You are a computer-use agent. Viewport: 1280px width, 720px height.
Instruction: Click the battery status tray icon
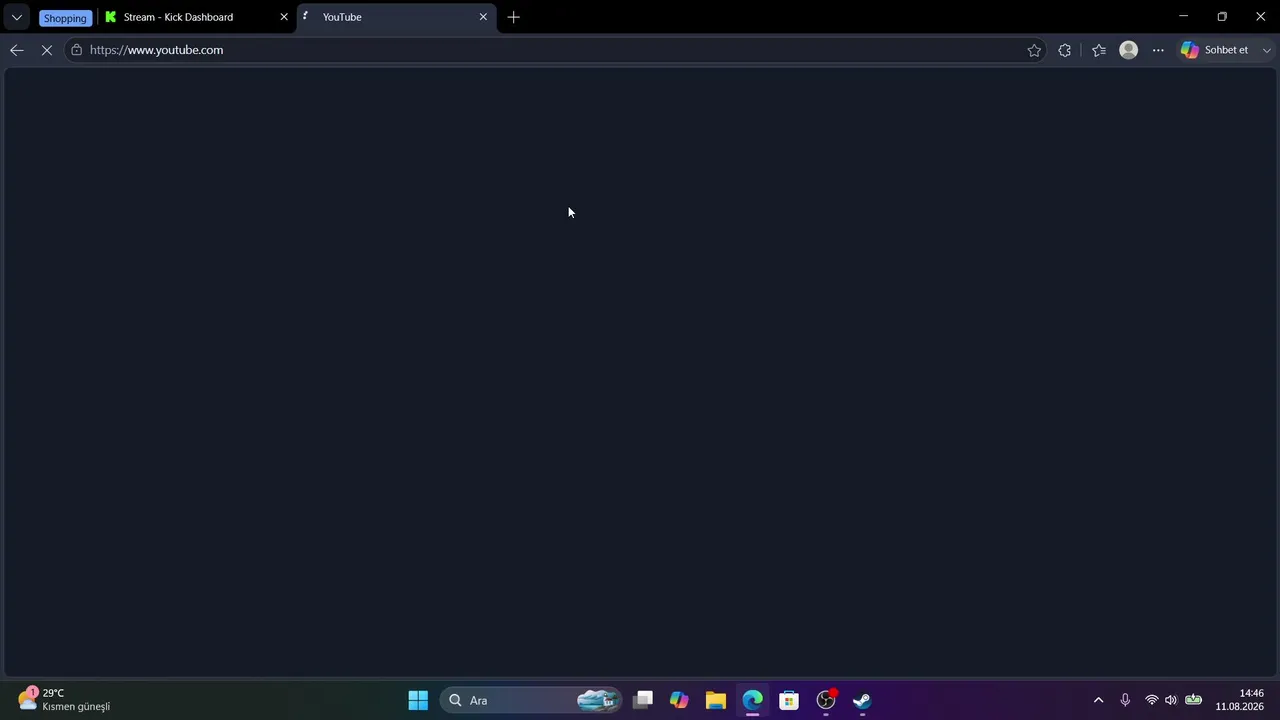[1193, 700]
